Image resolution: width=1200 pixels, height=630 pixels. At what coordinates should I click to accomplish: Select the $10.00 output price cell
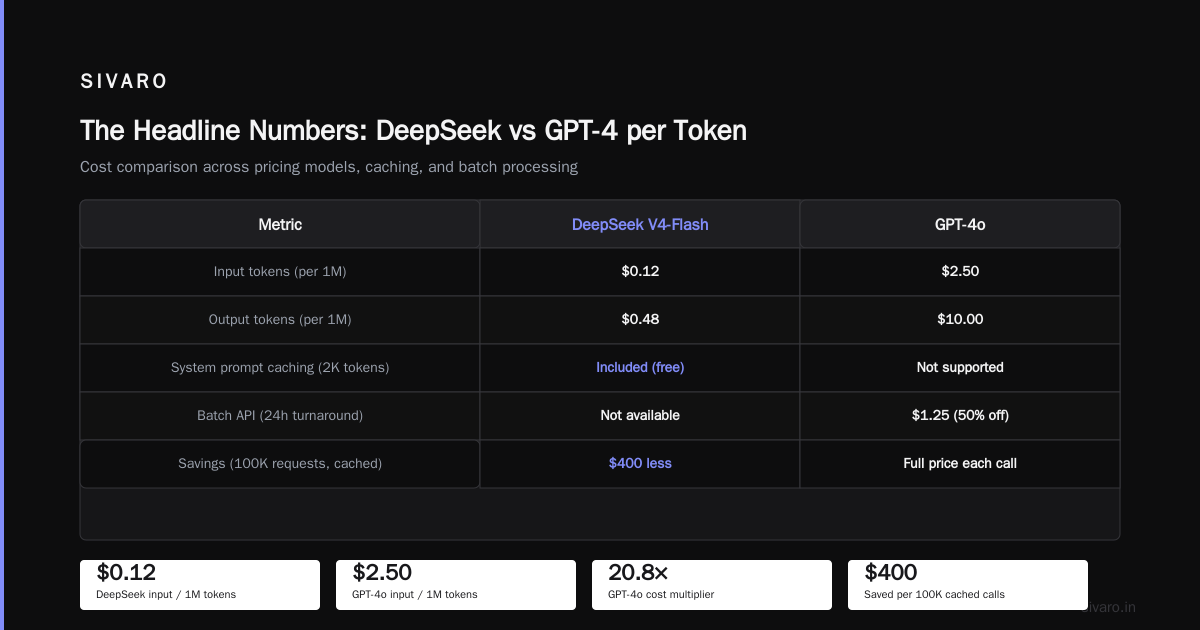[960, 319]
